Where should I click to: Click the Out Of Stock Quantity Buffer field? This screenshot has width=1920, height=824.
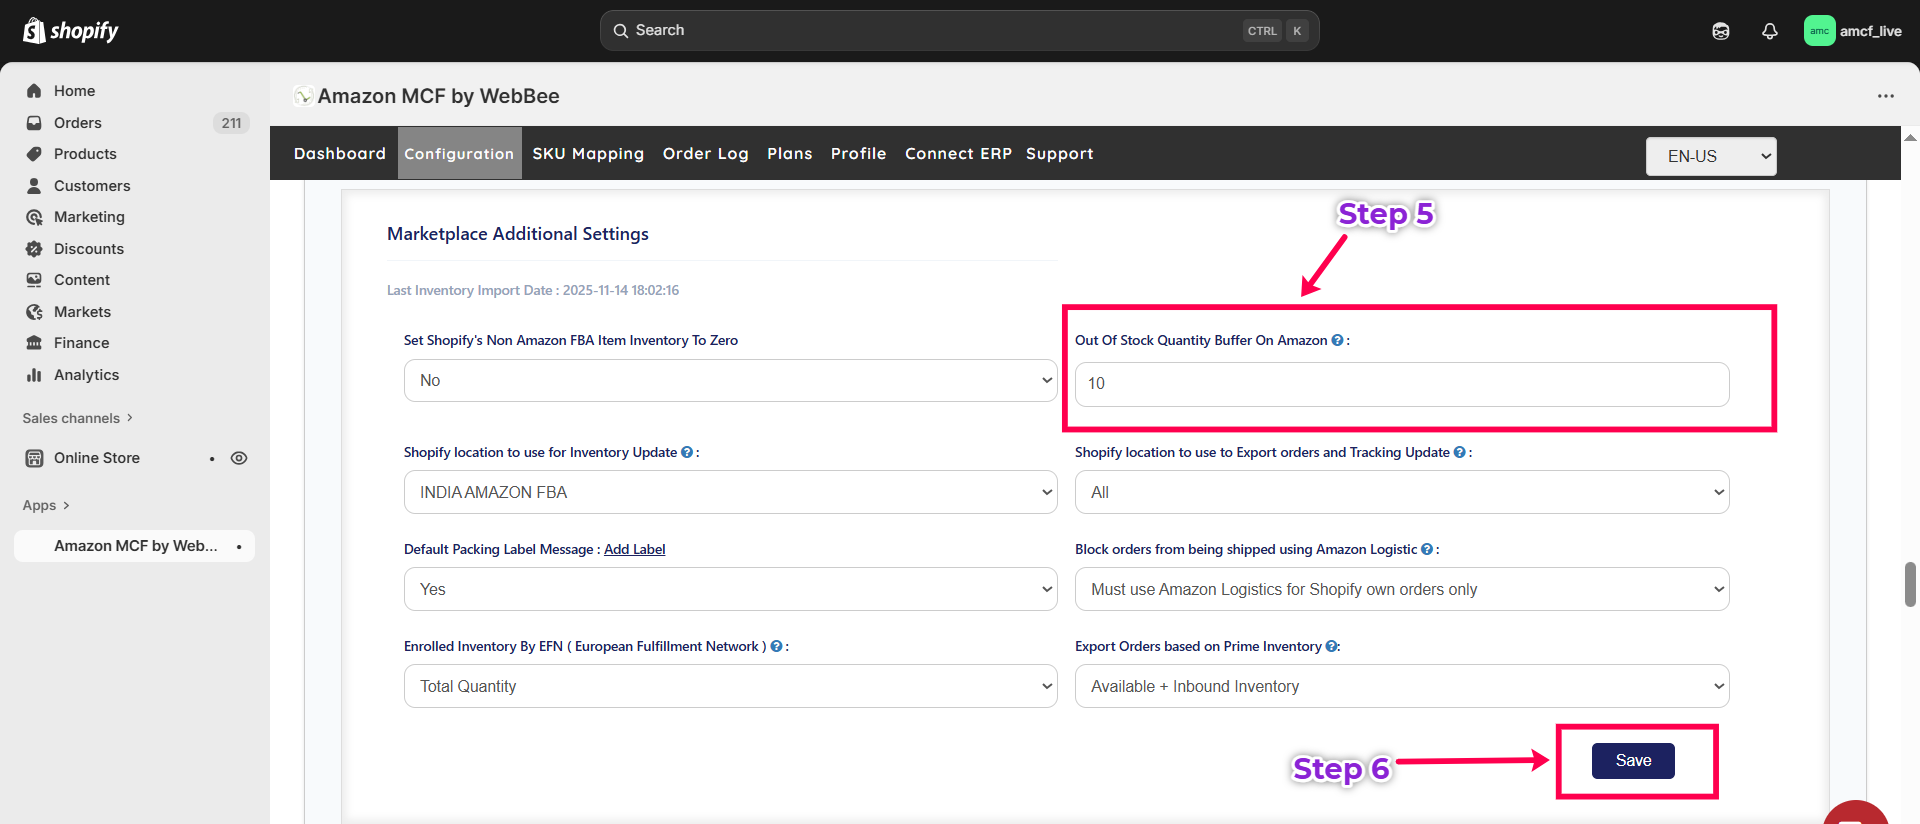click(x=1401, y=384)
